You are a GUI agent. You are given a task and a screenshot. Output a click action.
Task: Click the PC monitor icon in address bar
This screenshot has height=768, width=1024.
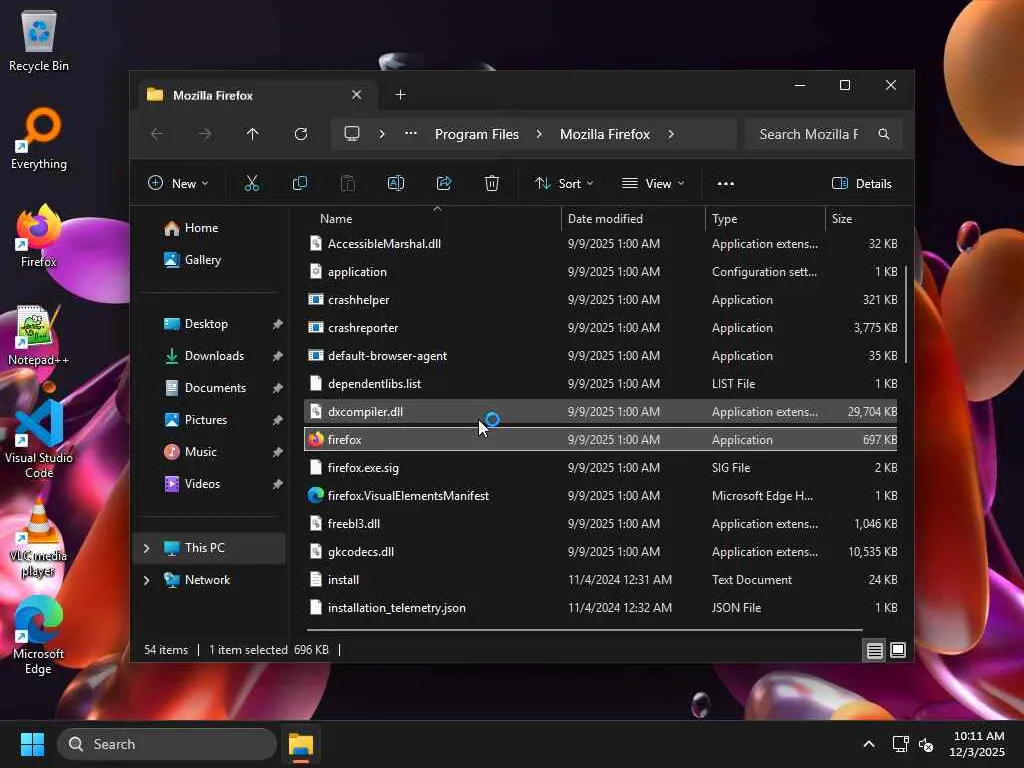[x=352, y=134]
